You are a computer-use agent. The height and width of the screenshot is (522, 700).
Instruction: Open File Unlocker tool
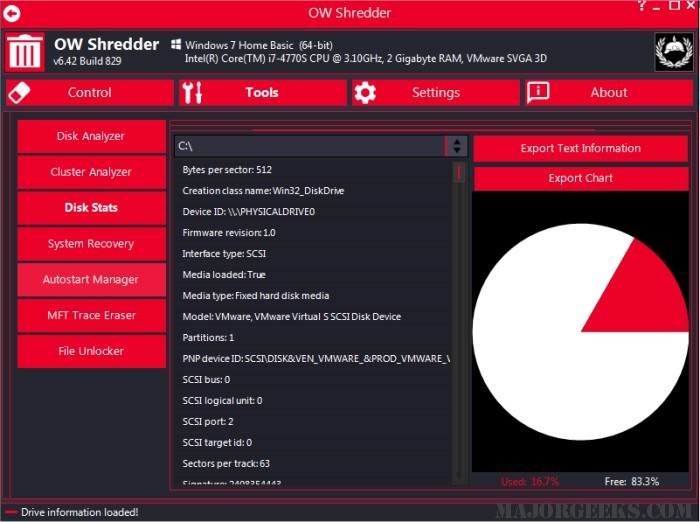(x=92, y=351)
